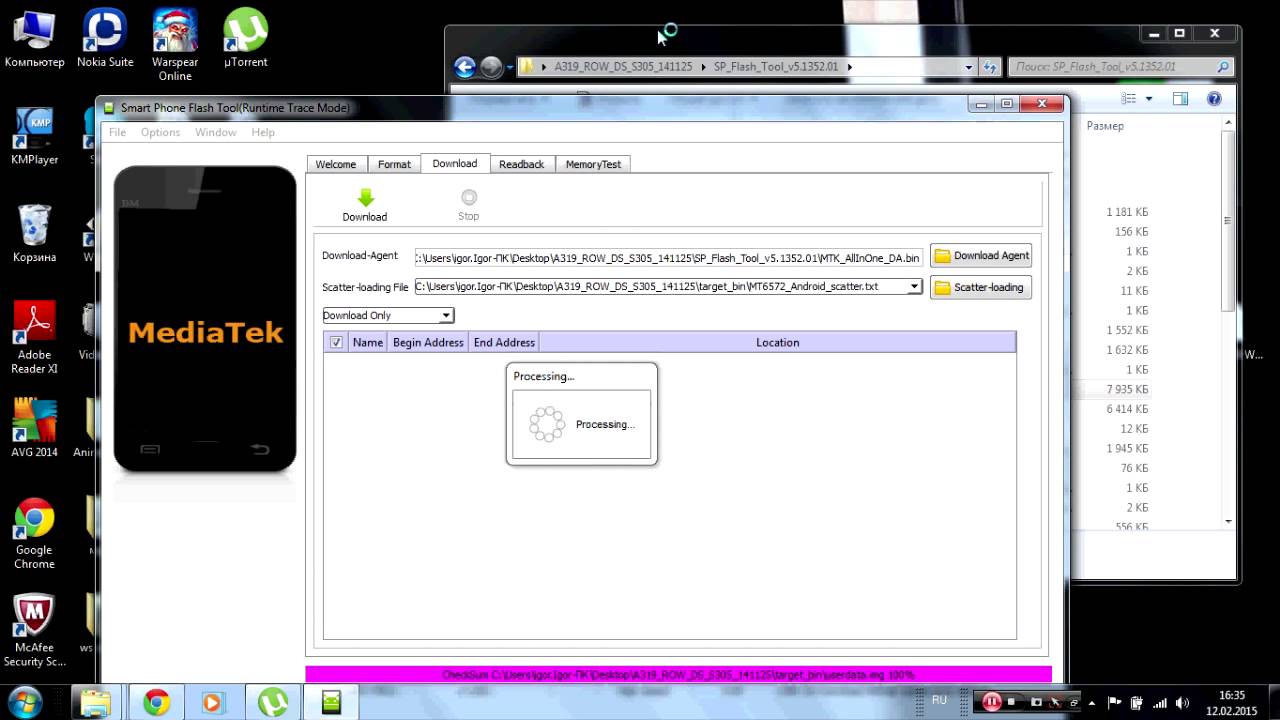Image resolution: width=1280 pixels, height=720 pixels.
Task: Click A319_ROW_DS_S305_141125 in Explorer breadcrumb
Action: 623,67
